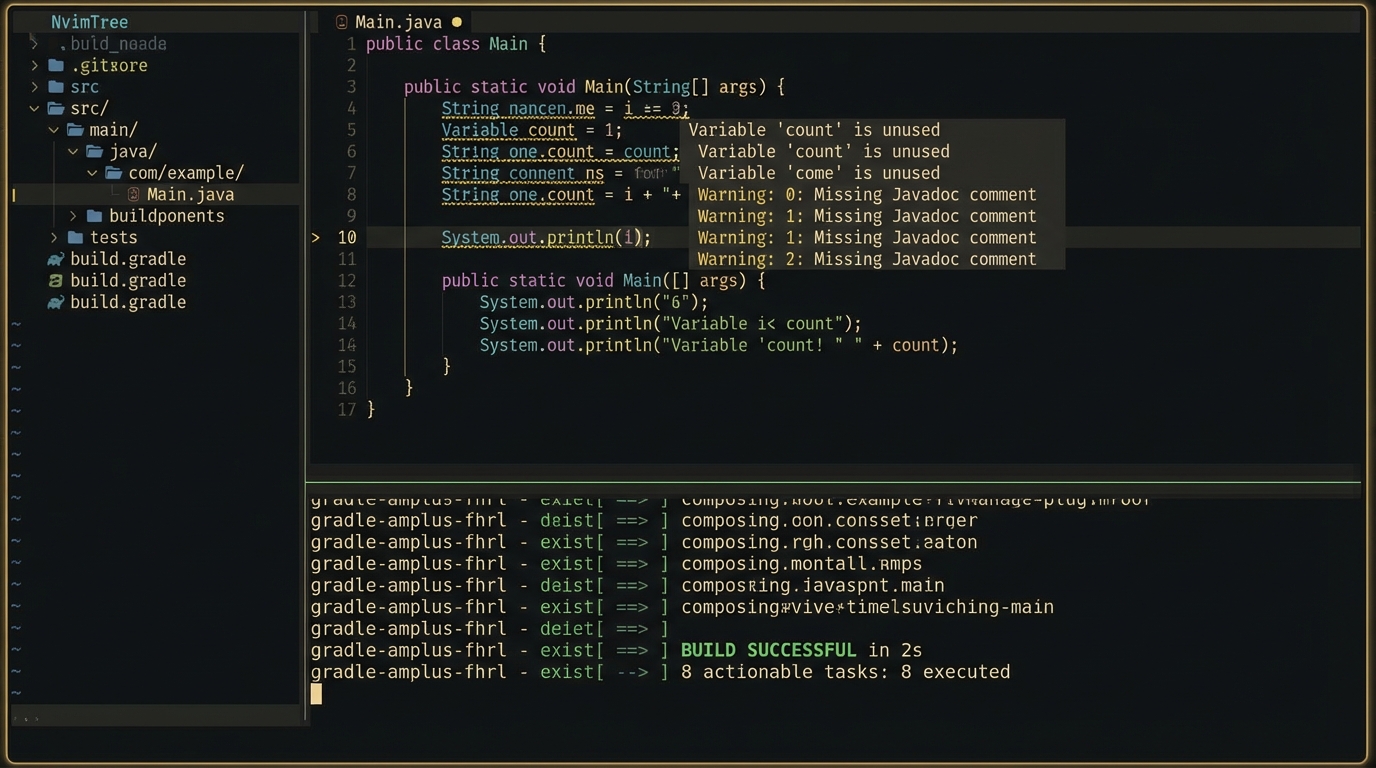Click the modified dot on the Main.java tab

457,22
